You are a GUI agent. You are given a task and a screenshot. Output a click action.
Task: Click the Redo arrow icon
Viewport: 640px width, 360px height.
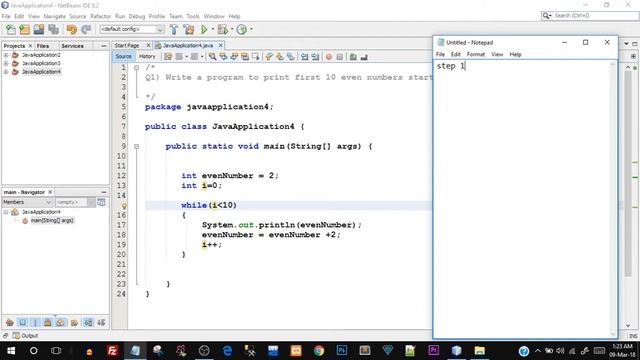86,29
